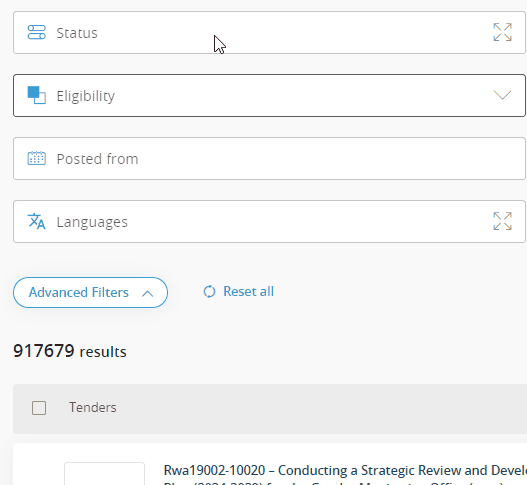Open the Eligibility dropdown chevron
The width and height of the screenshot is (527, 485).
tap(502, 95)
